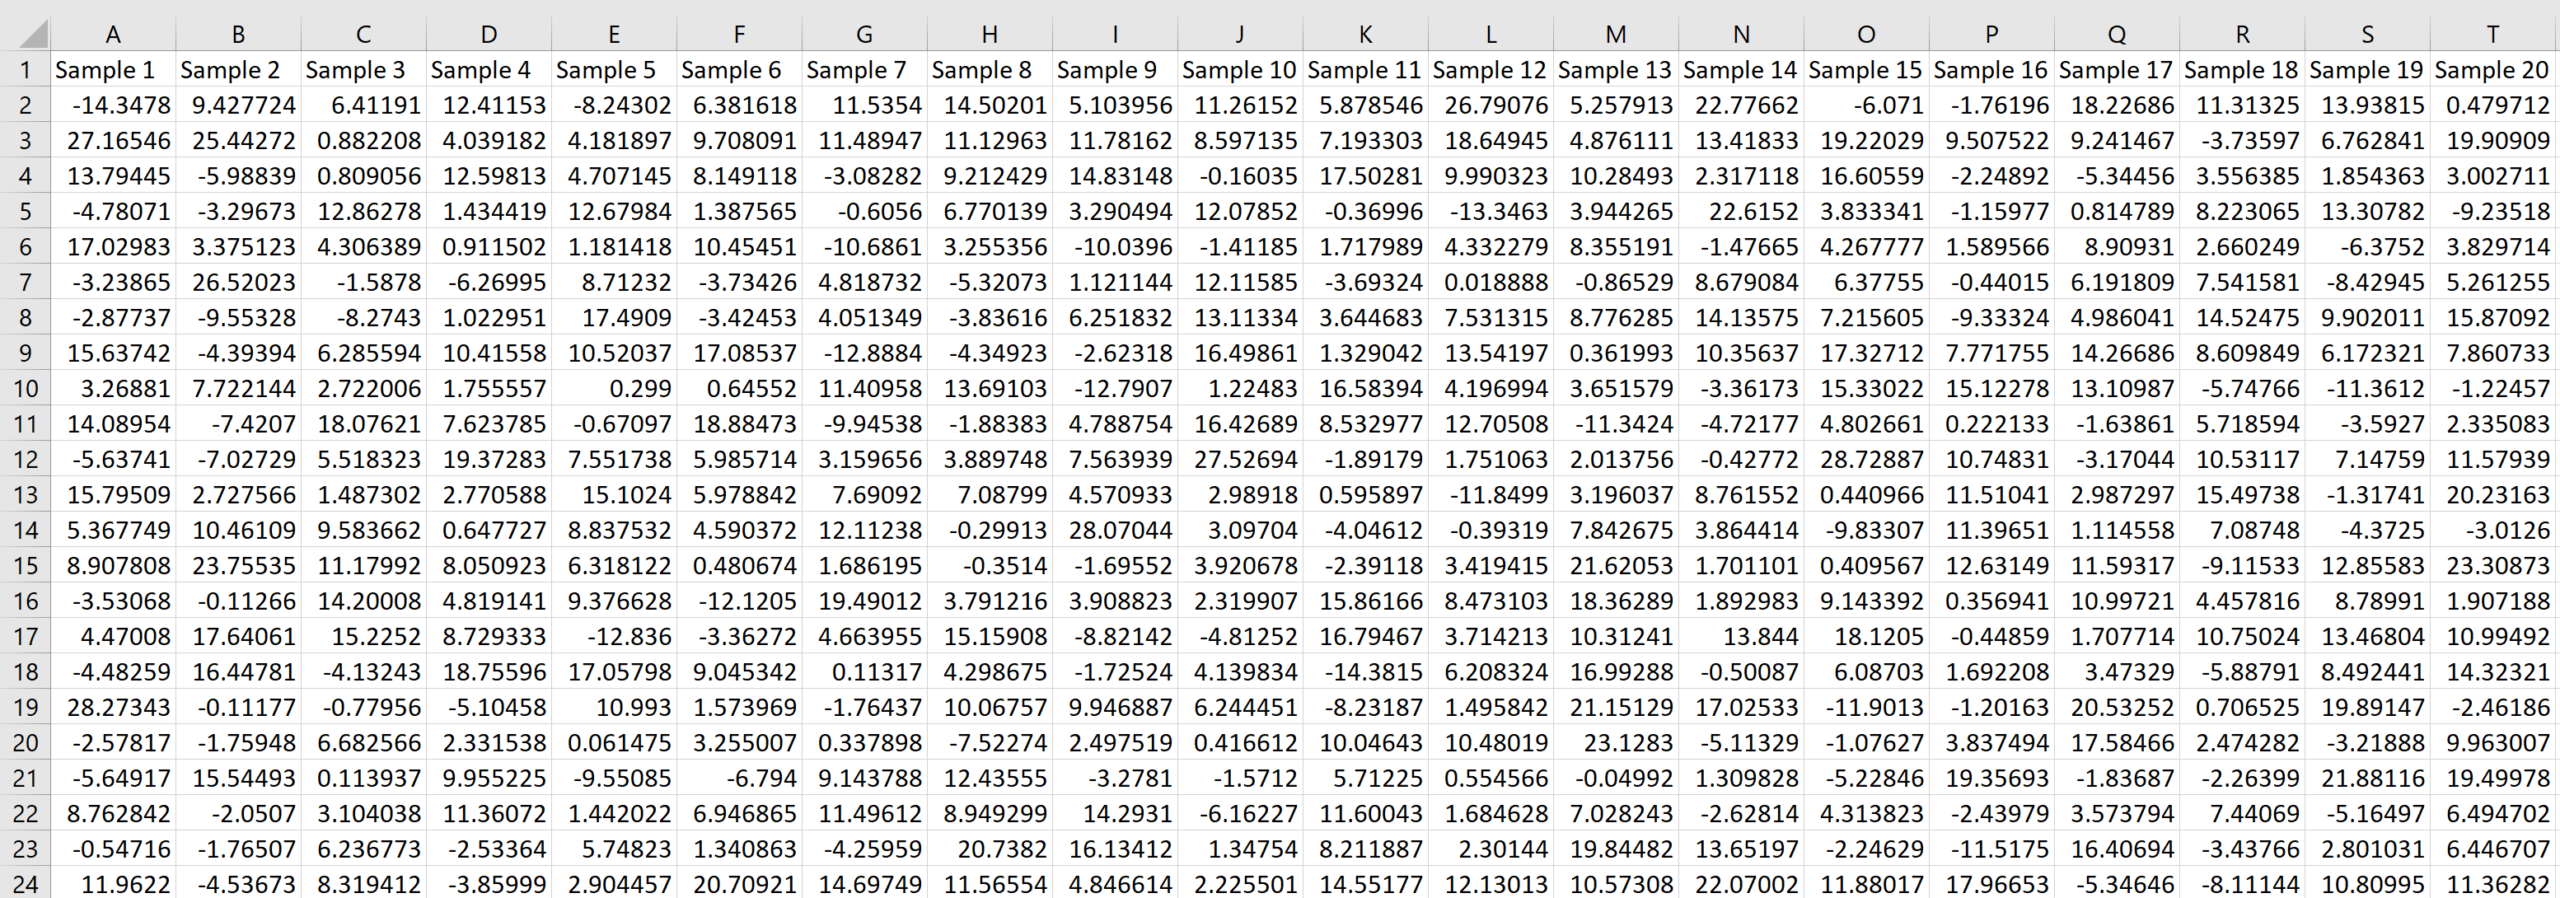The image size is (2560, 898).
Task: Select cell containing 11.9622
Action: click(x=113, y=885)
